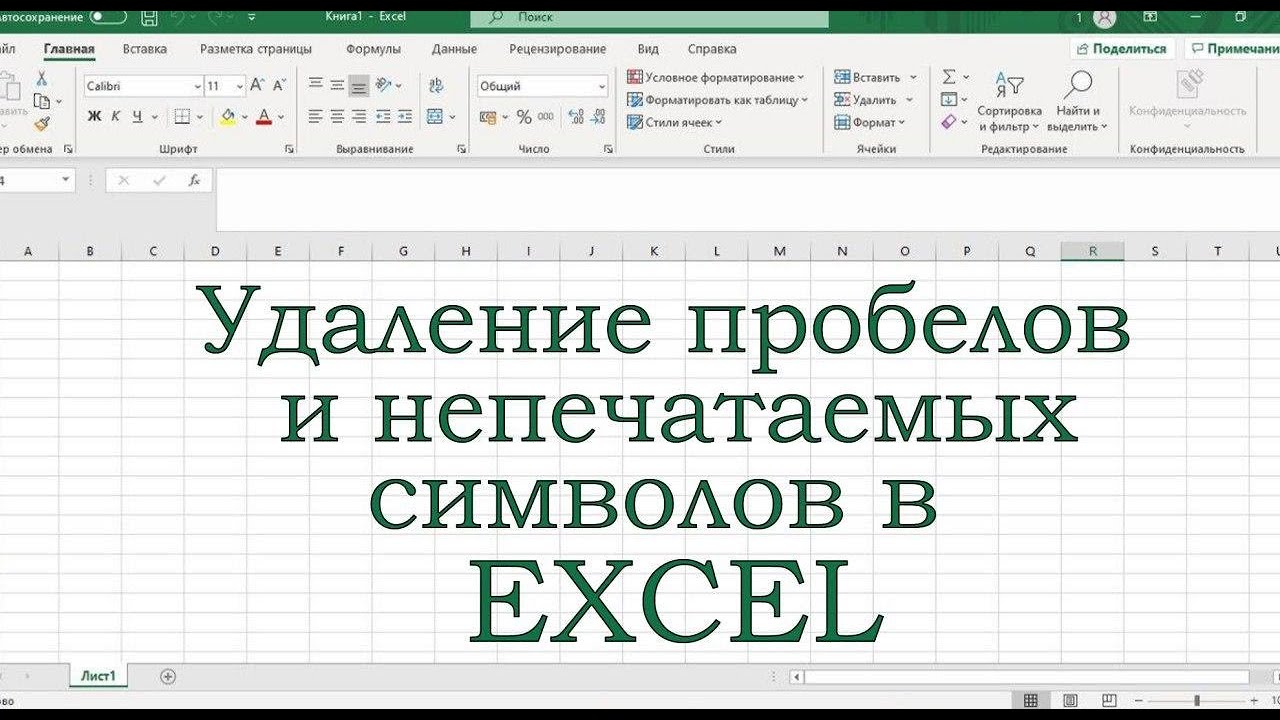Click the Merge and Center icon
Image resolution: width=1280 pixels, height=720 pixels.
tap(435, 117)
